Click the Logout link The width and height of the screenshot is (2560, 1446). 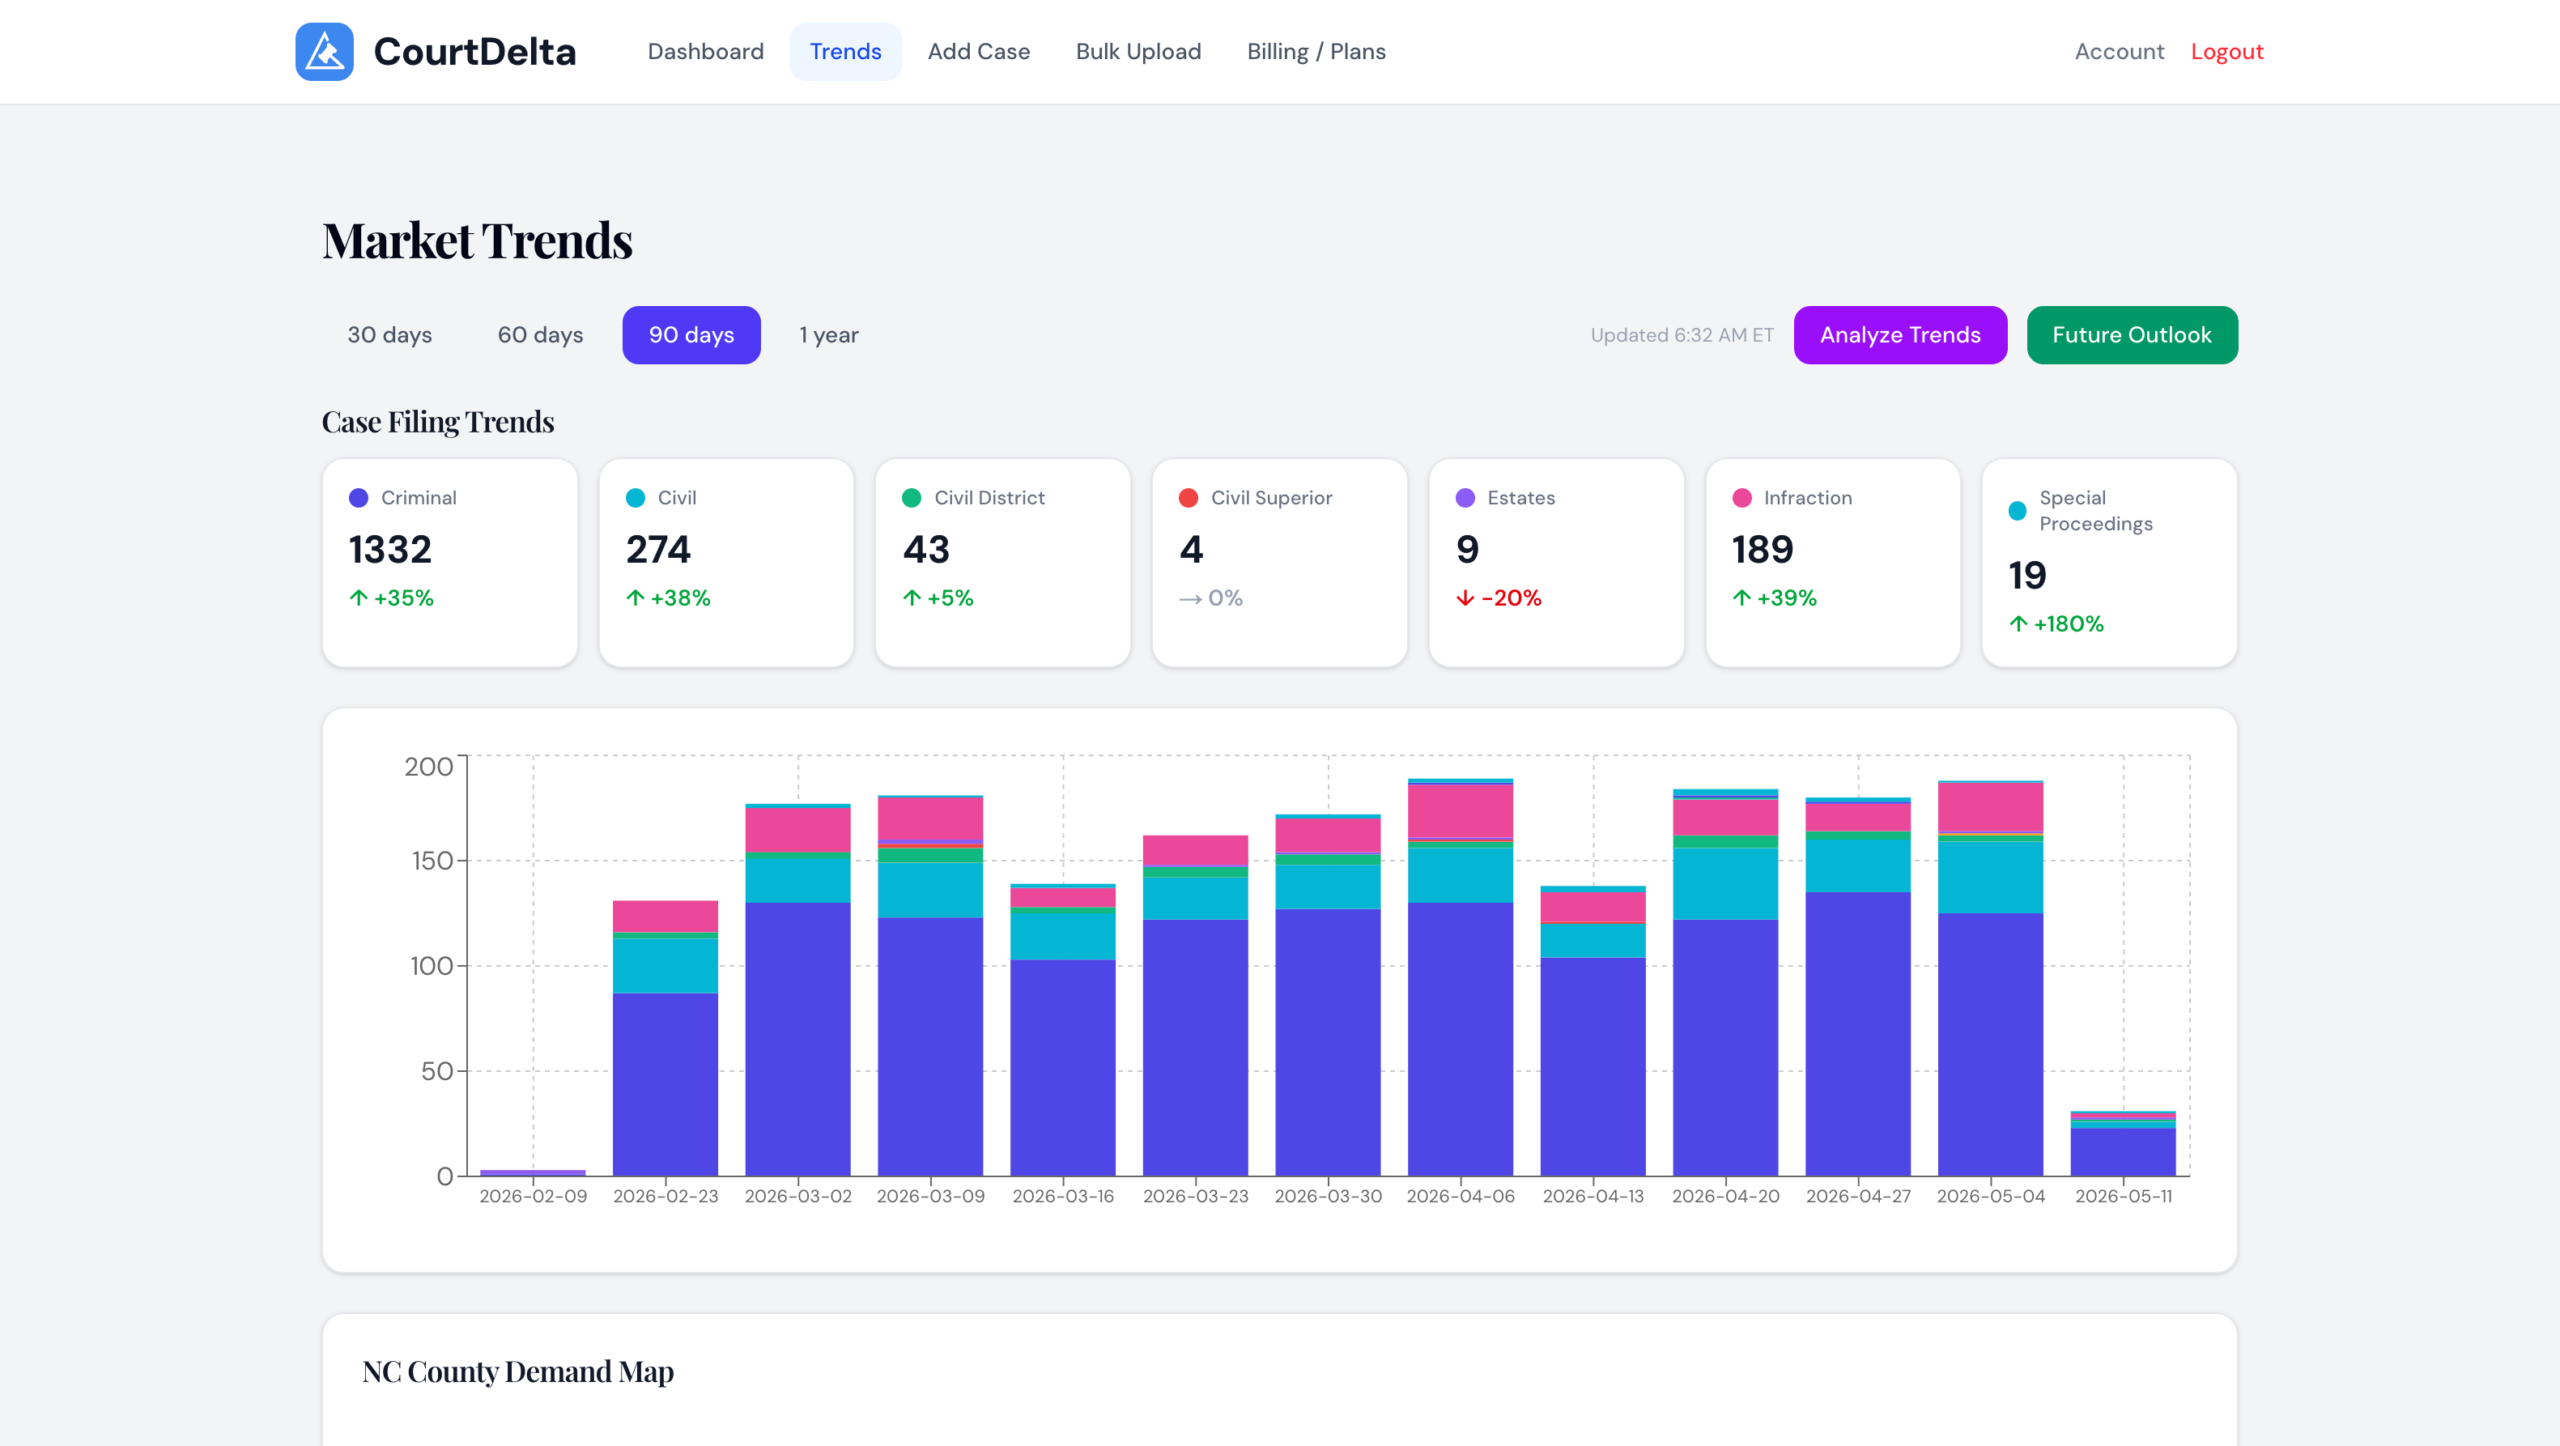coord(2227,51)
